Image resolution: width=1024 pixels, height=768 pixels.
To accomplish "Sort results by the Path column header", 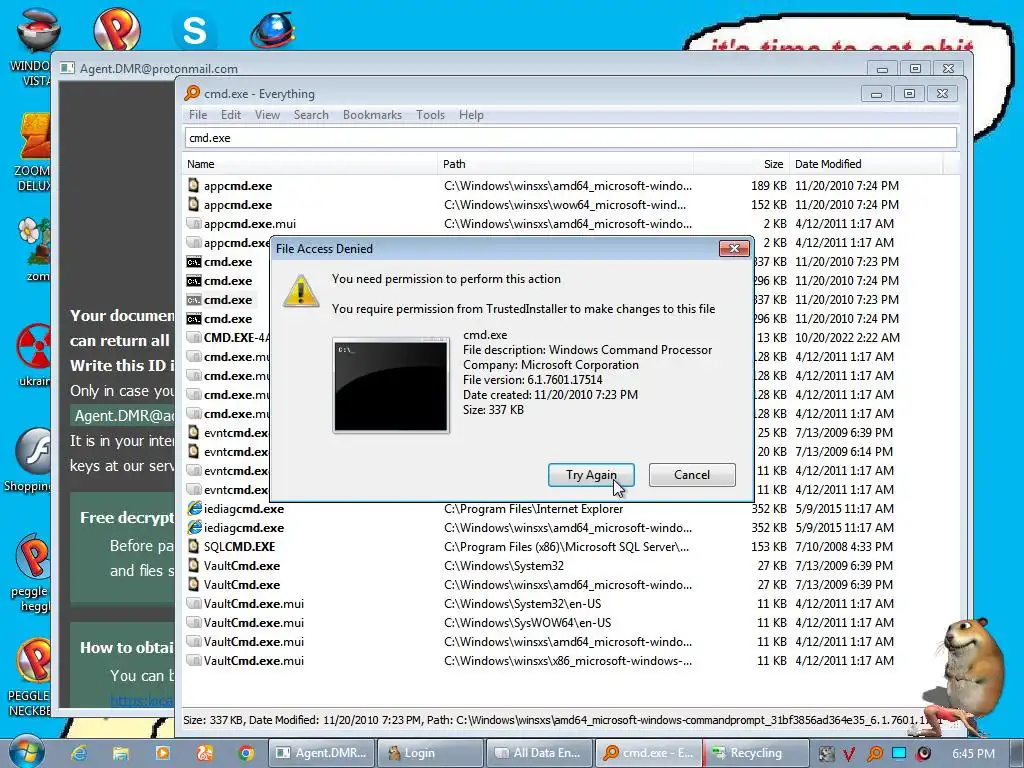I will (565, 164).
